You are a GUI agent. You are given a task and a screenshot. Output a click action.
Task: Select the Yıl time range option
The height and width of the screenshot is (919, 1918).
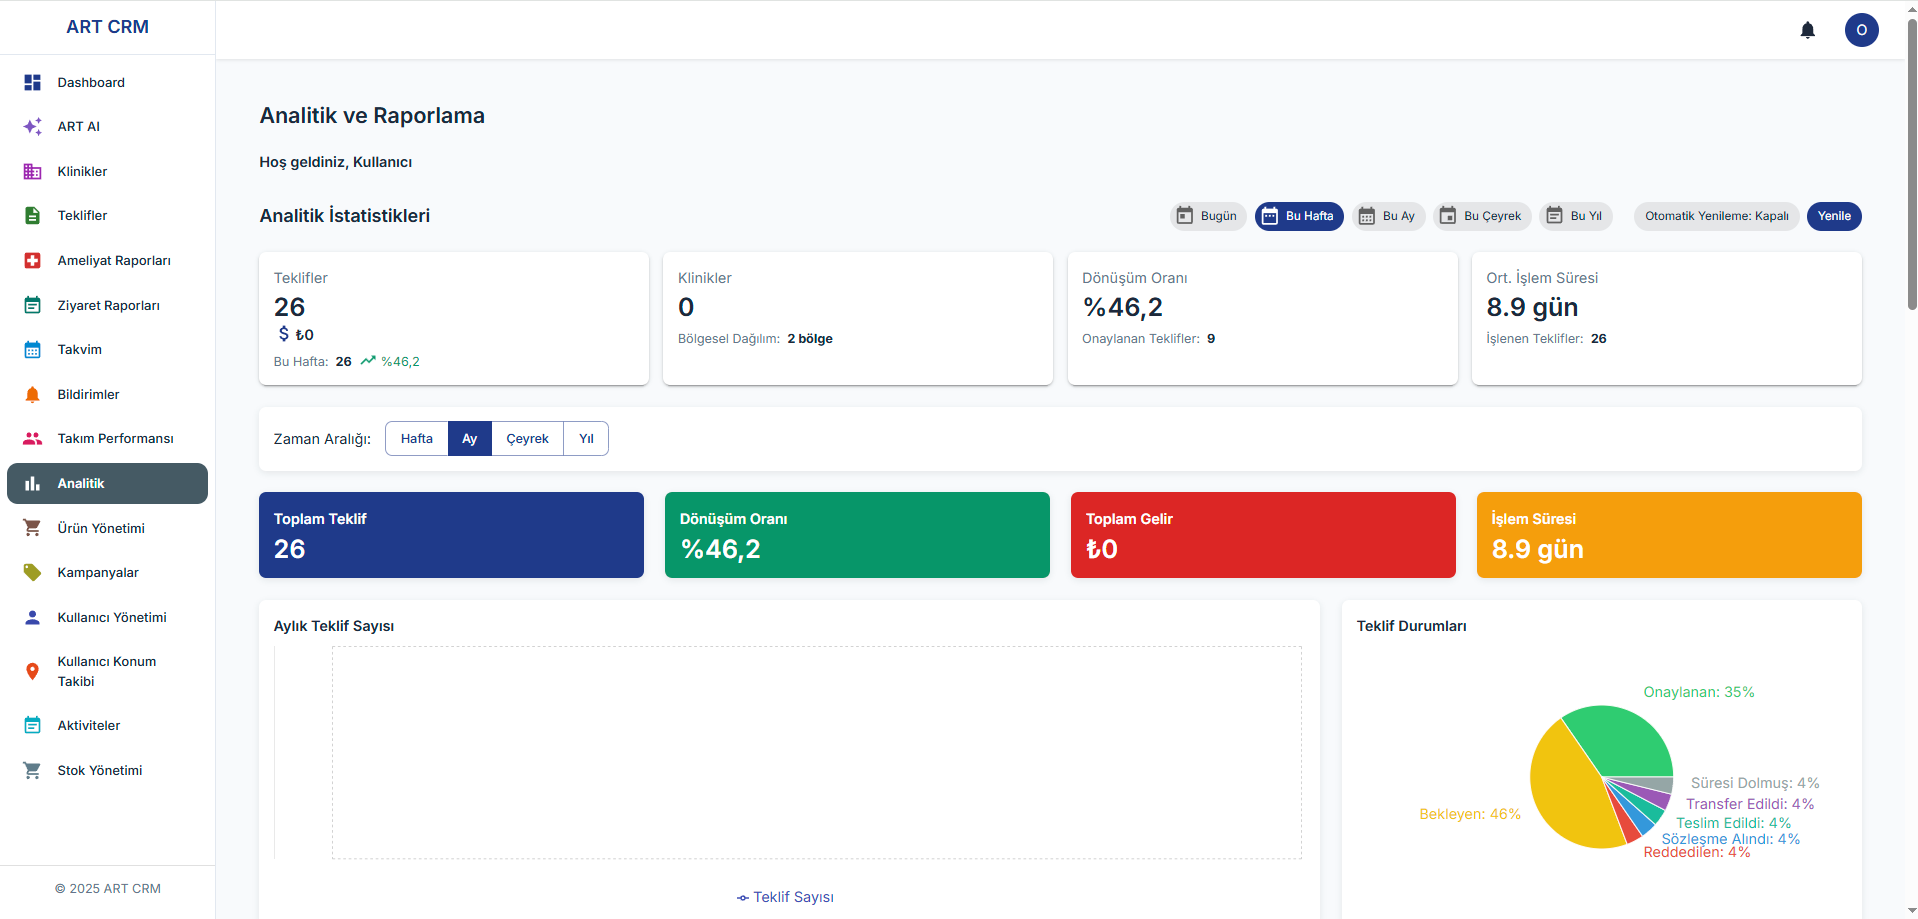(x=586, y=439)
